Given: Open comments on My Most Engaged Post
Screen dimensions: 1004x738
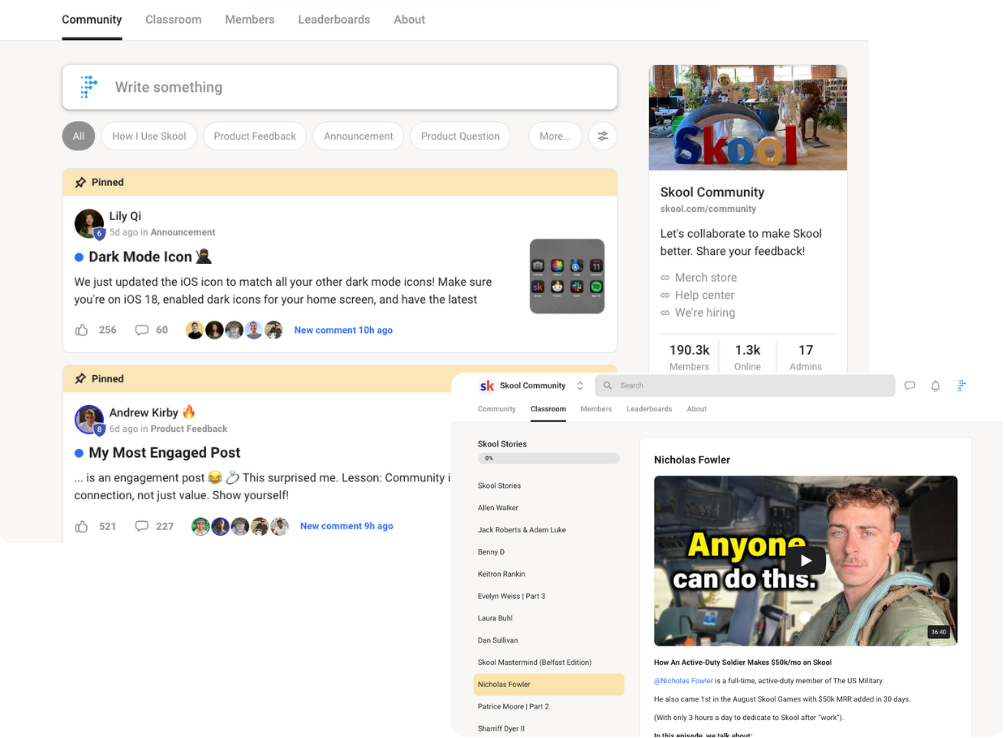Looking at the screenshot, I should tap(142, 526).
